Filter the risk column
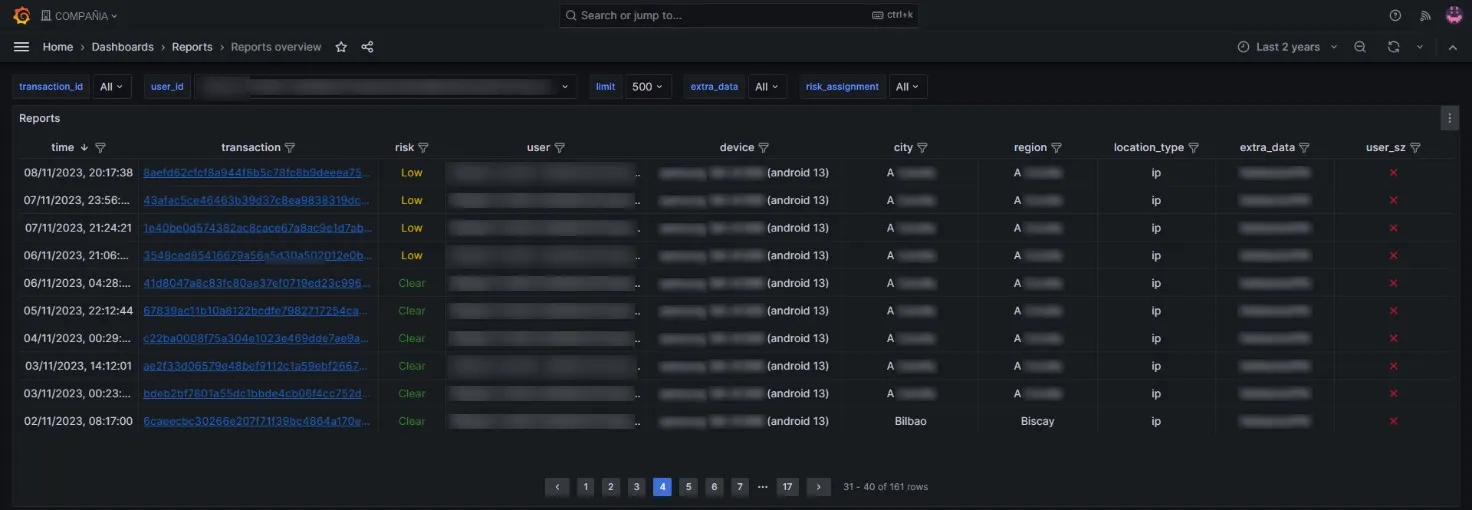The image size is (1472, 510). [423, 148]
